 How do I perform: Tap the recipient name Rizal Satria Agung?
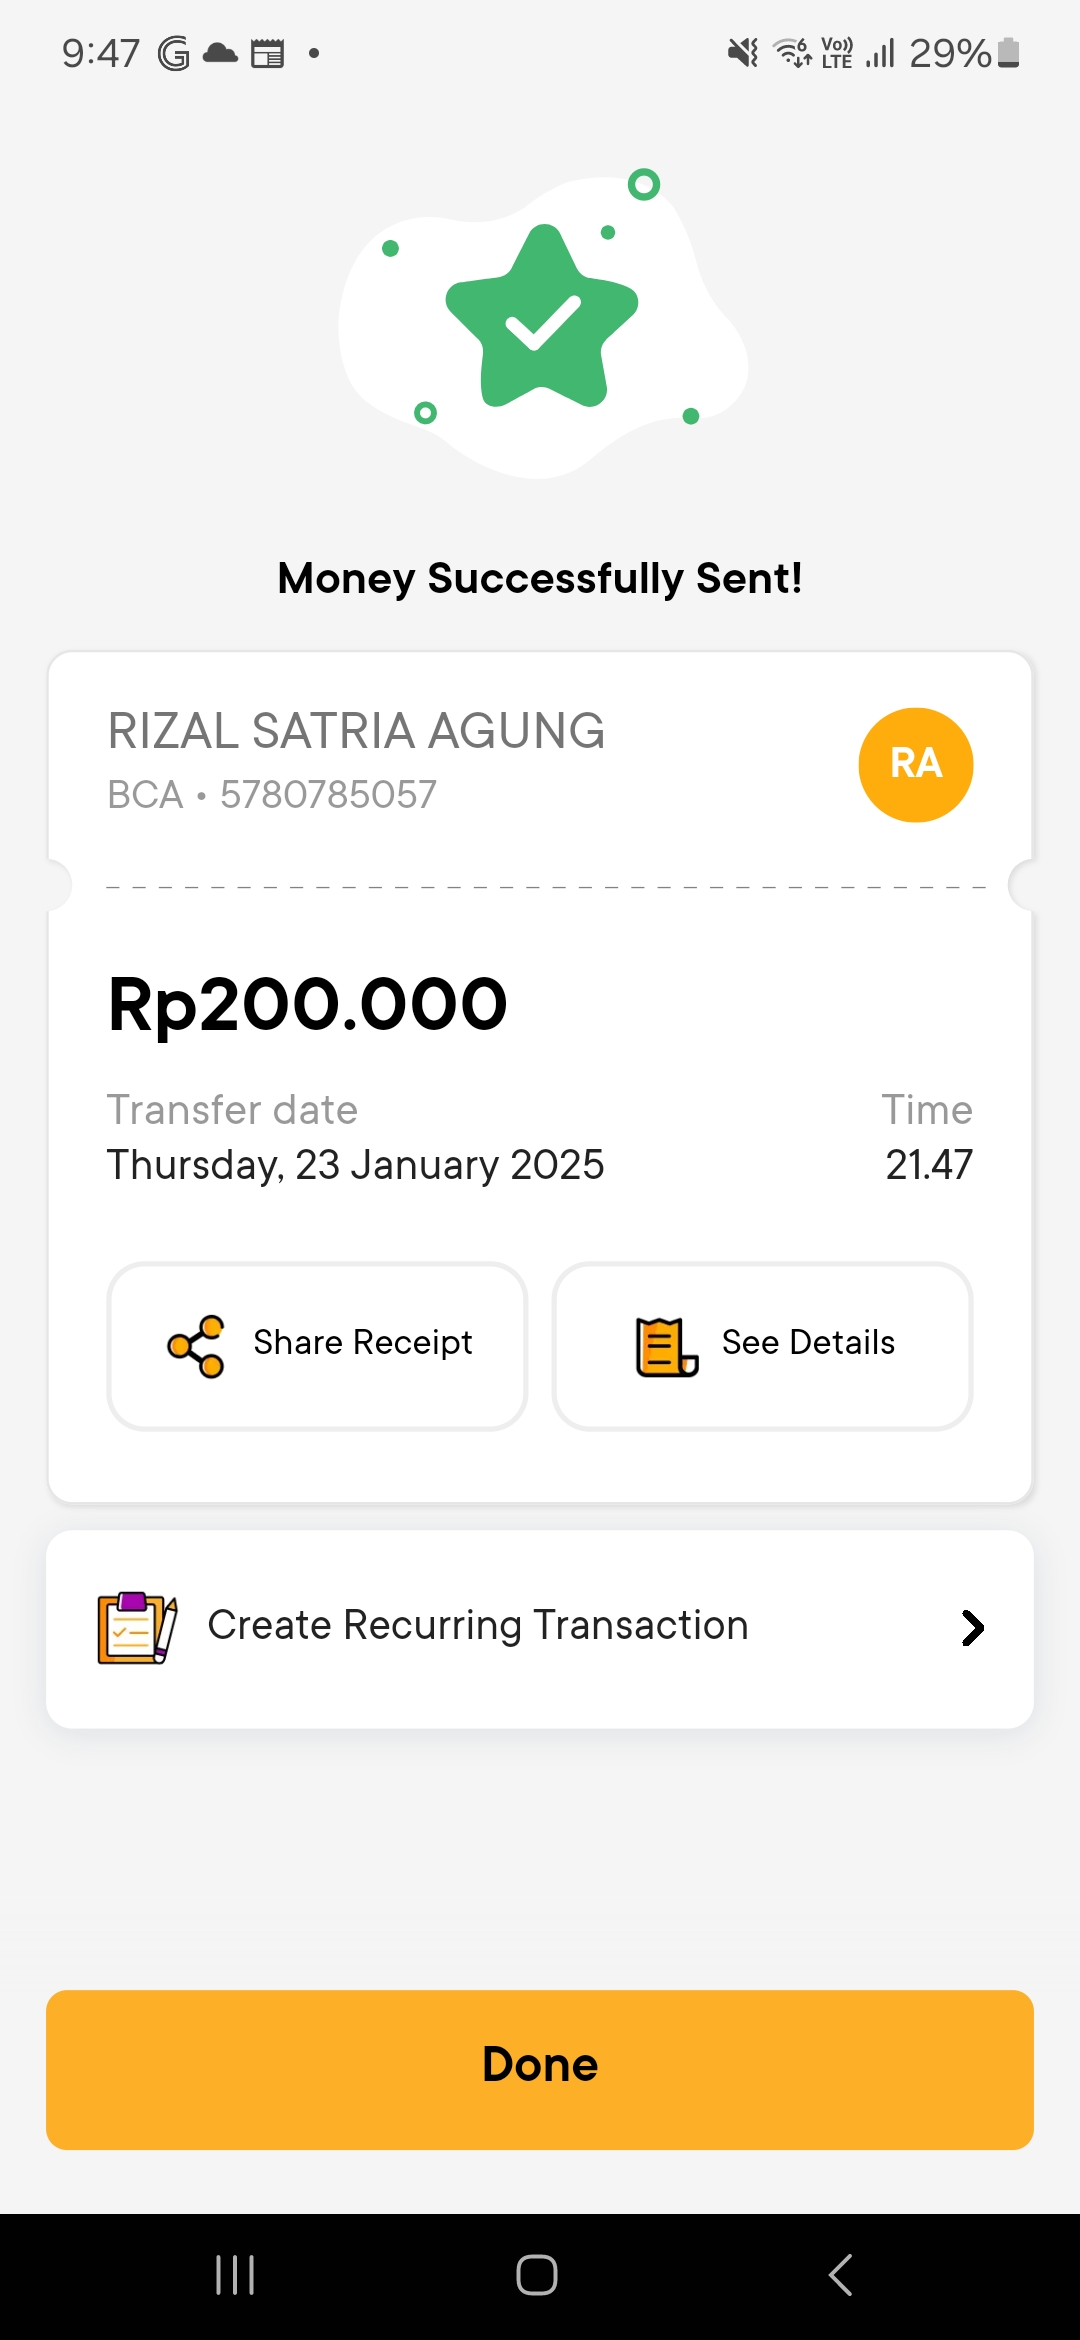coord(356,731)
